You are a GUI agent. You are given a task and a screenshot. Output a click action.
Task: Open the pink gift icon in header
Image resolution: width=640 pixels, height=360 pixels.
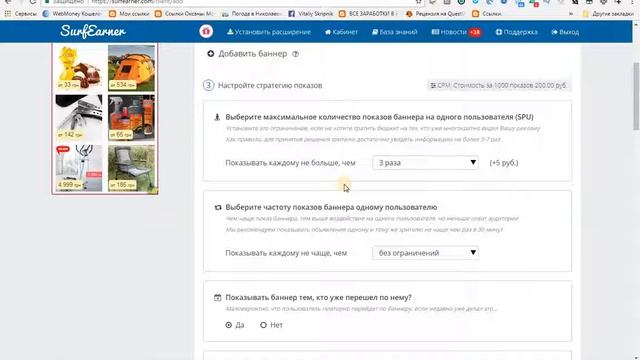click(x=206, y=31)
